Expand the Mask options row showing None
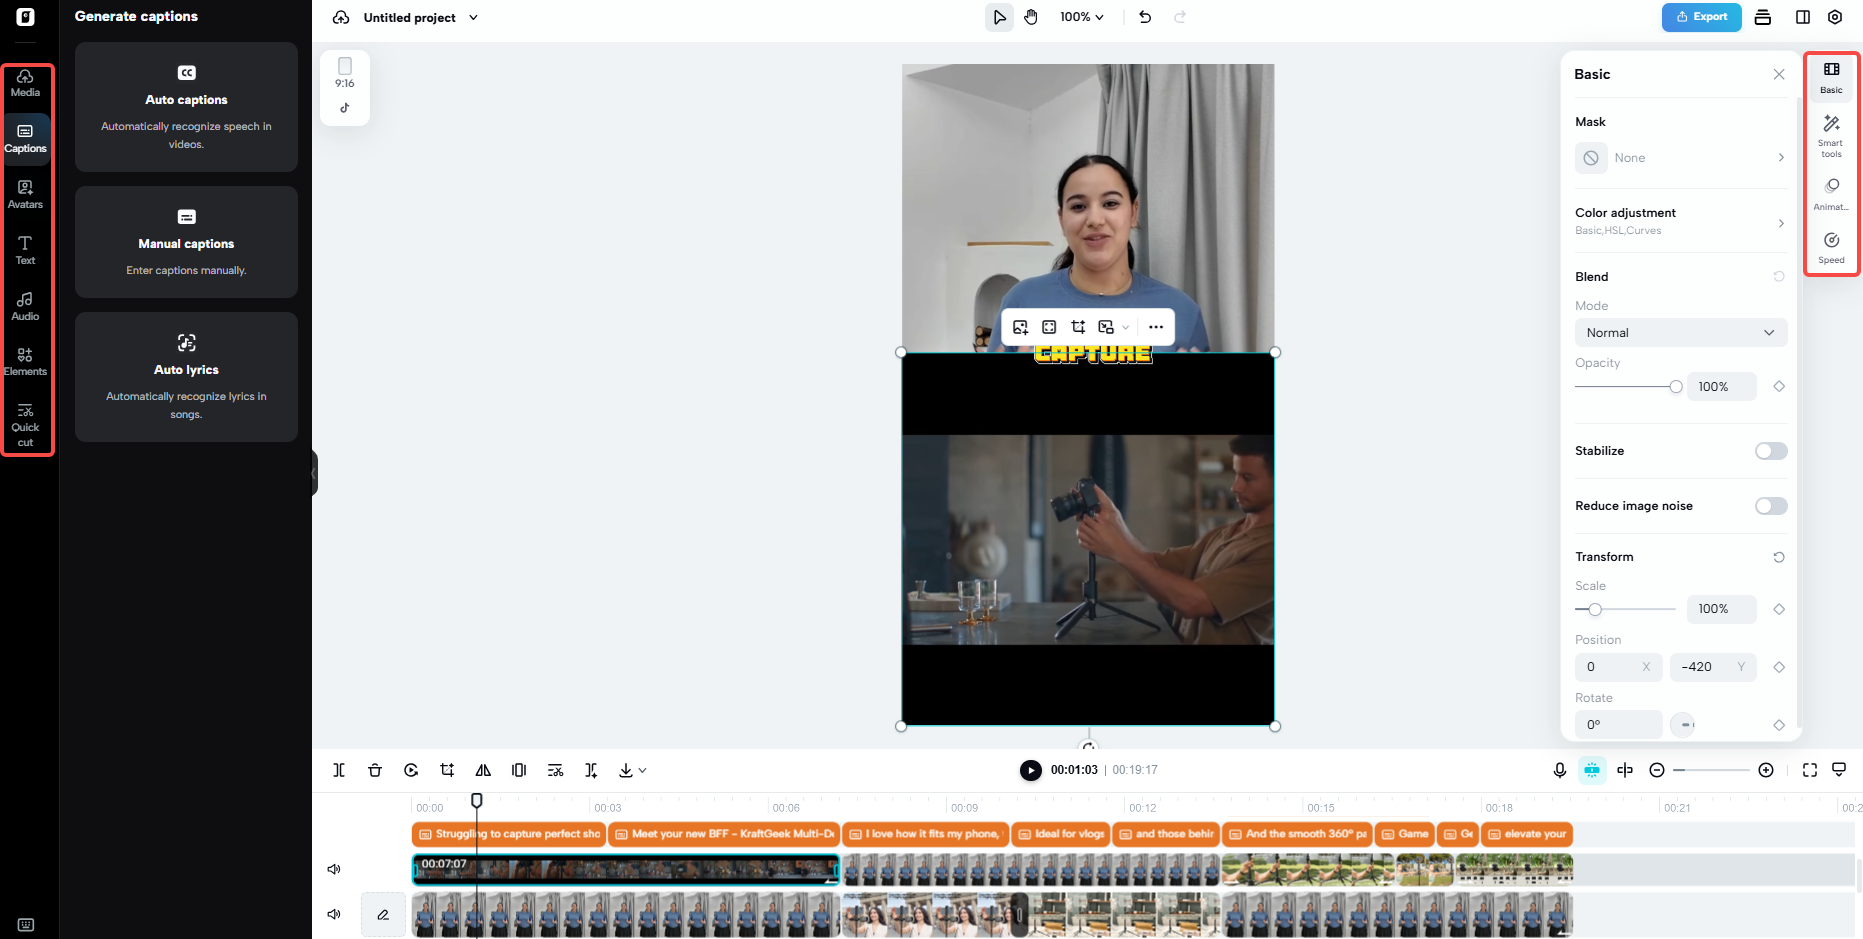 [x=1681, y=158]
